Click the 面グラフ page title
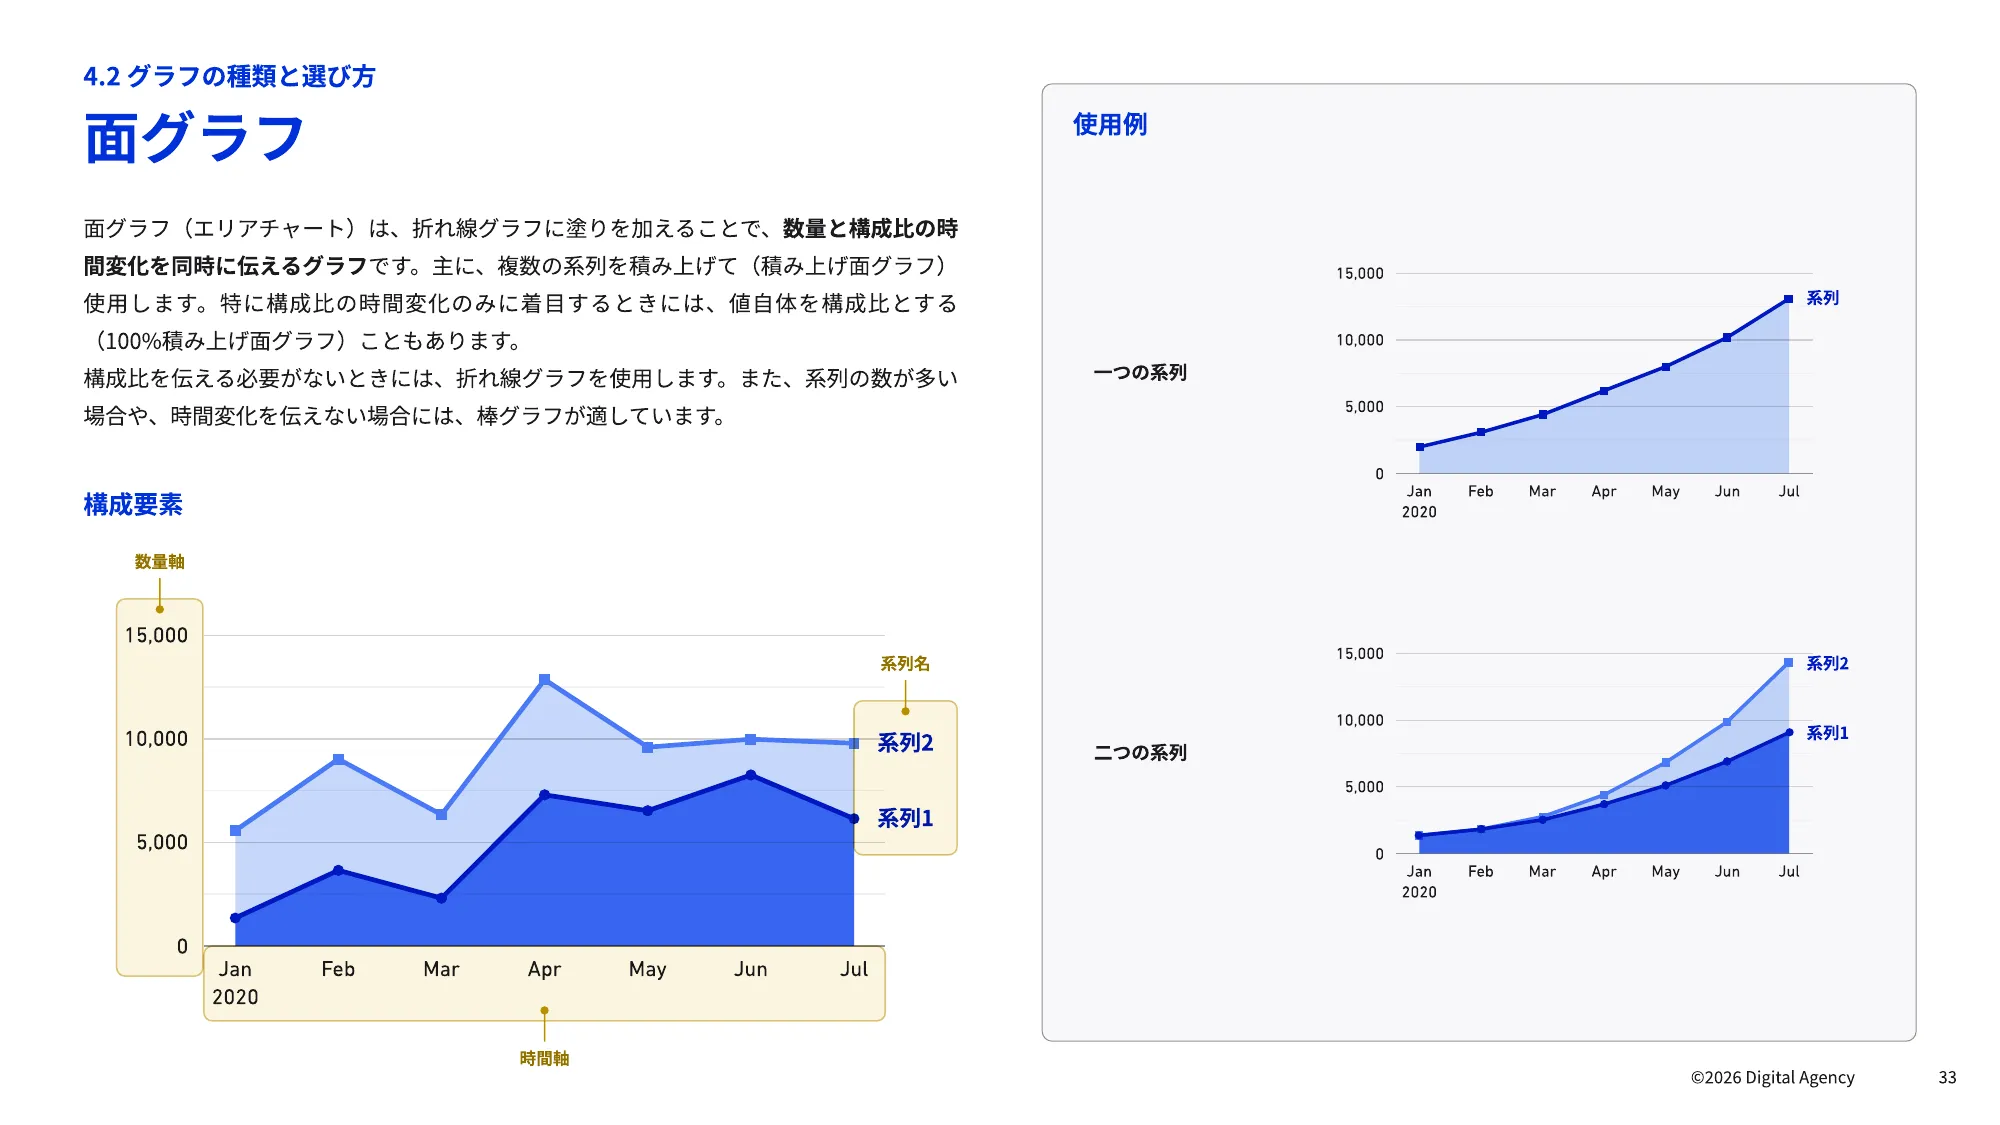This screenshot has width=2000, height=1125. (x=193, y=140)
